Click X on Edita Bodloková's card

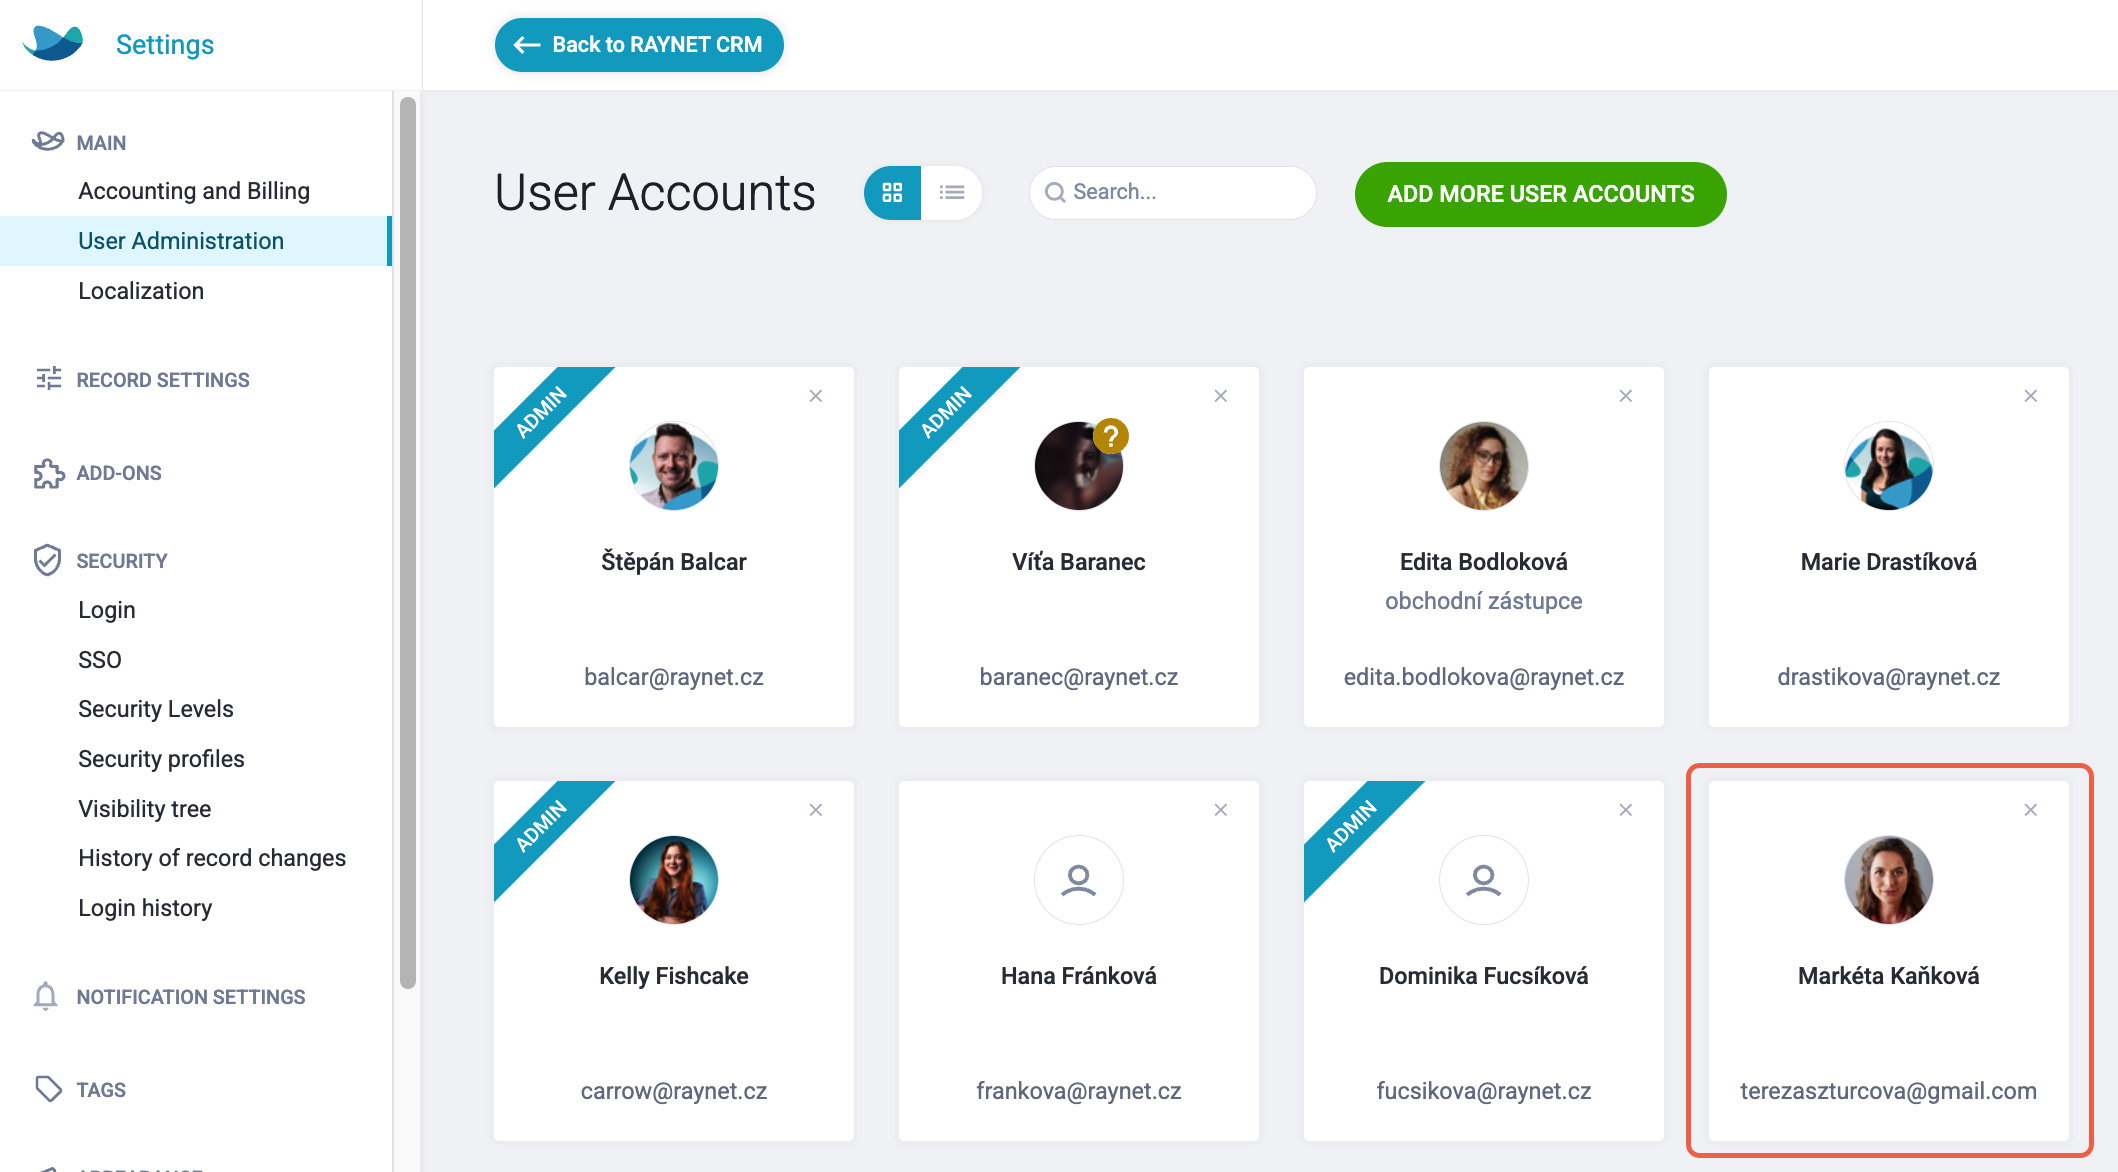pos(1626,396)
